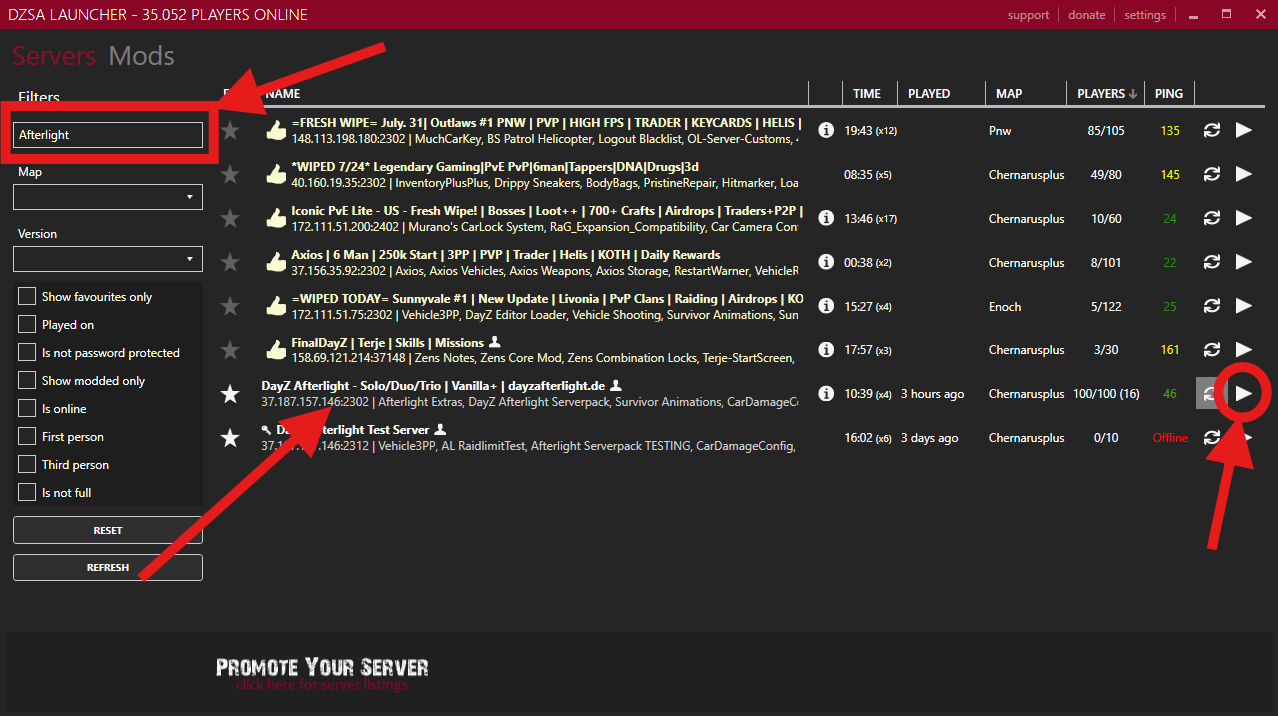
Task: Switch to the Mods tab
Action: 141,56
